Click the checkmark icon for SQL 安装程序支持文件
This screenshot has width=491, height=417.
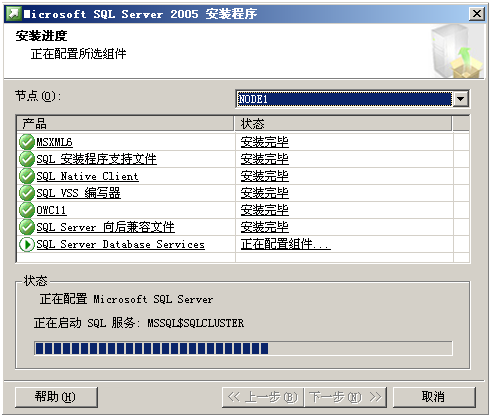pyautogui.click(x=27, y=159)
